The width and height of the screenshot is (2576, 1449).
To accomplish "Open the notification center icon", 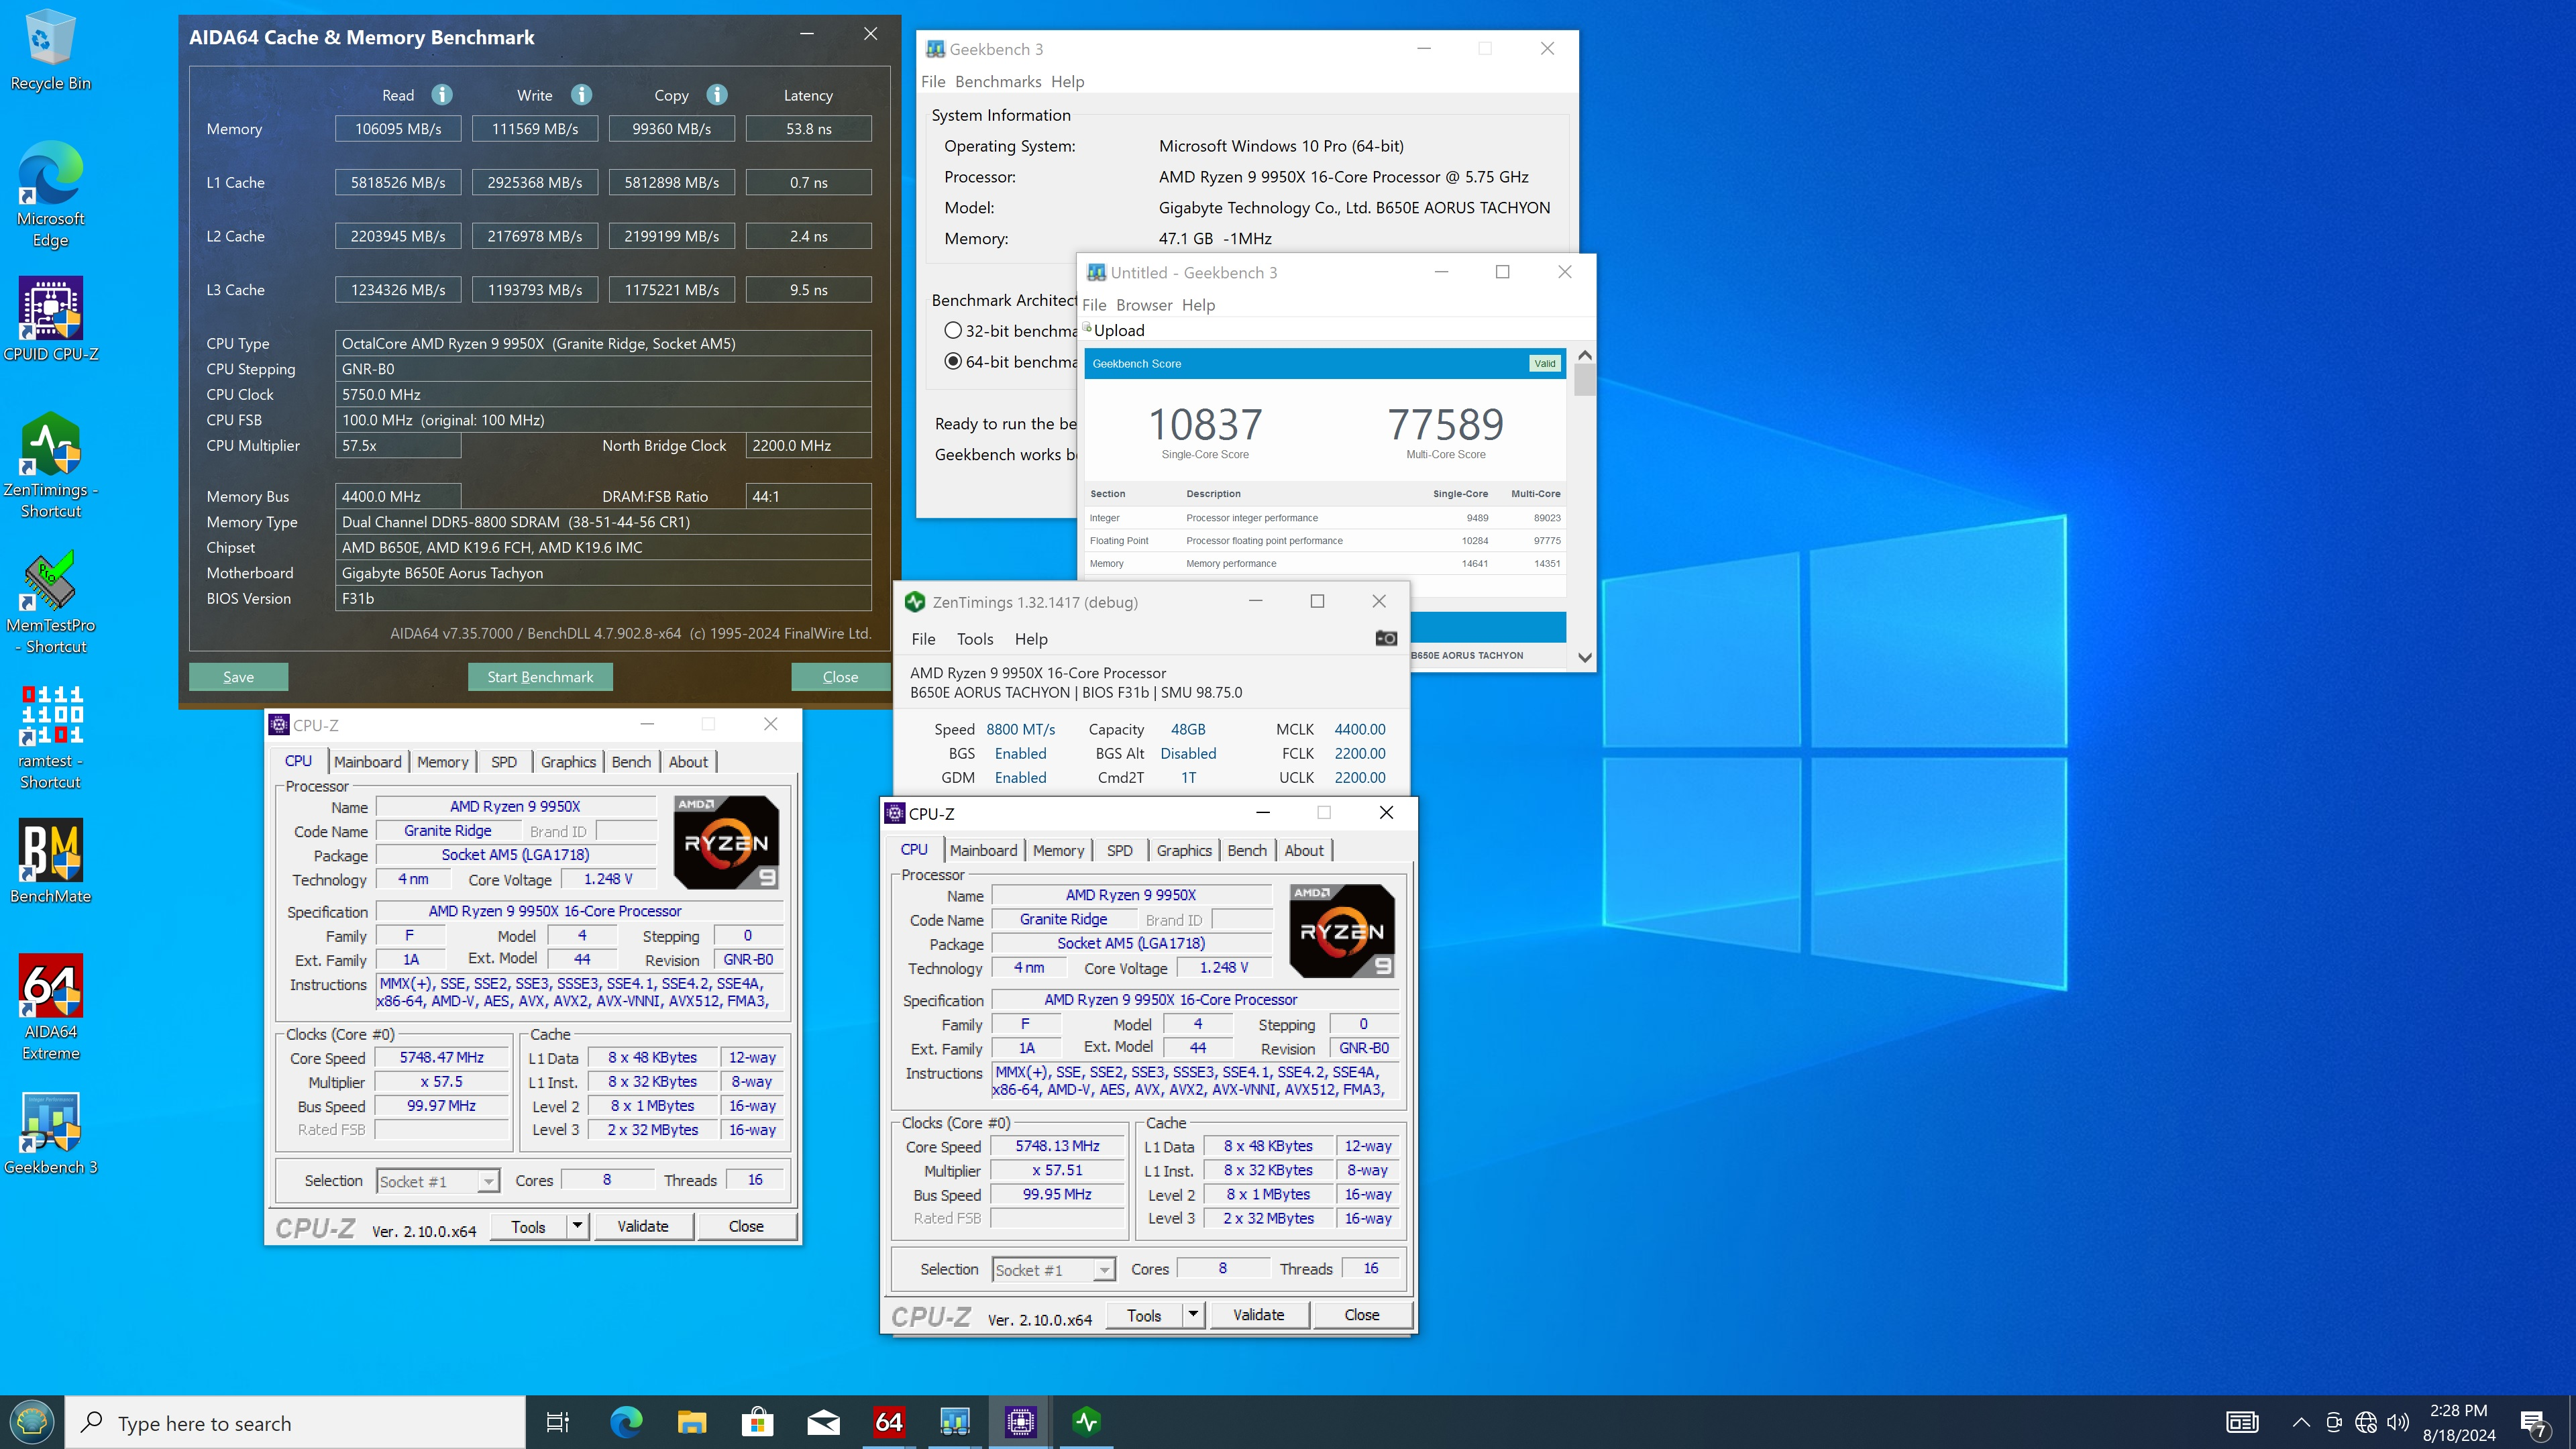I will (x=2533, y=1423).
